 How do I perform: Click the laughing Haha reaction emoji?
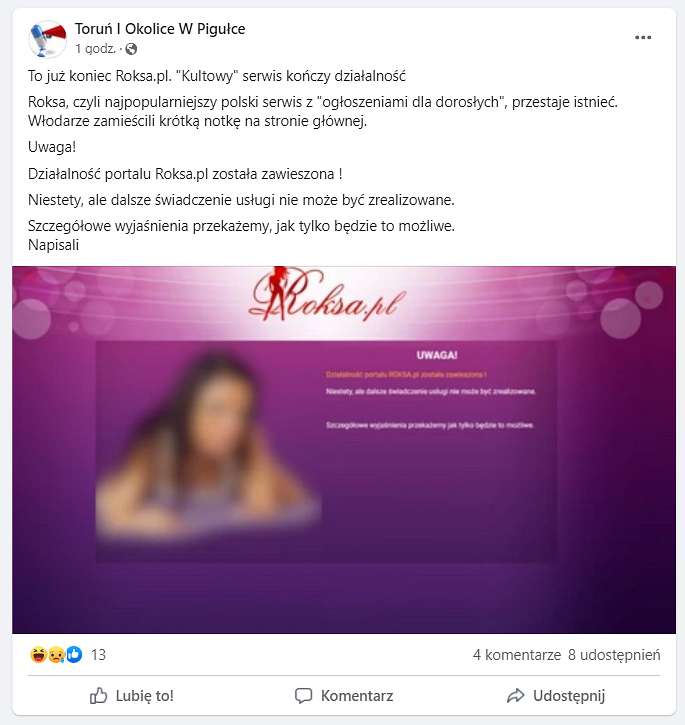pyautogui.click(x=38, y=654)
